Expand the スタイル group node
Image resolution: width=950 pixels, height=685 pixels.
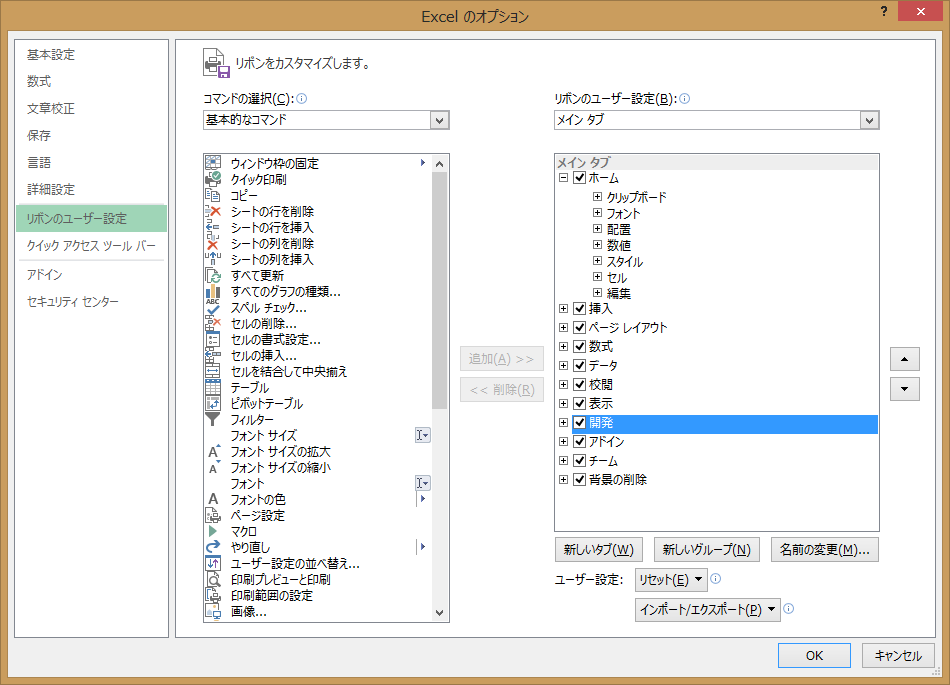click(597, 261)
